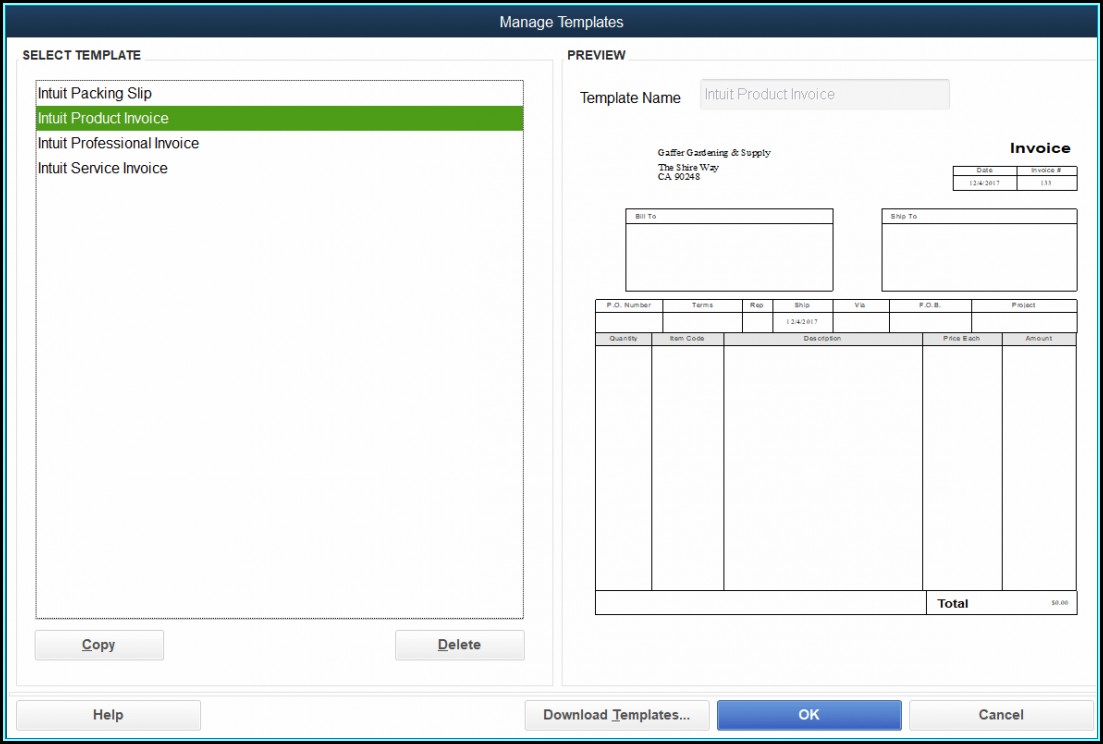Click the Bill To box in preview
1103x744 pixels.
click(x=729, y=256)
